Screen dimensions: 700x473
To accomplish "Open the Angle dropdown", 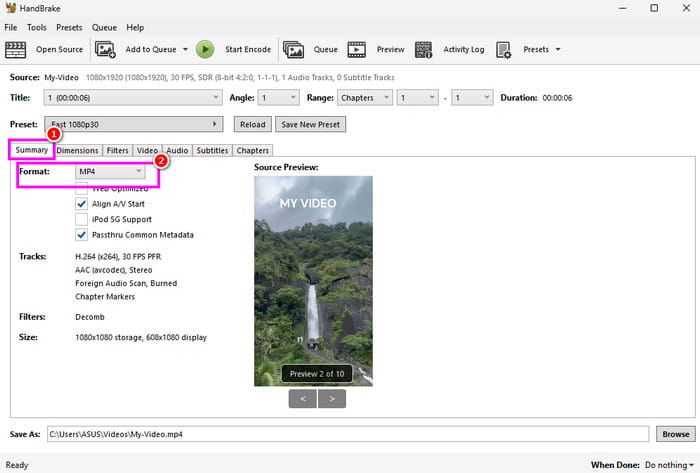I will pyautogui.click(x=279, y=98).
